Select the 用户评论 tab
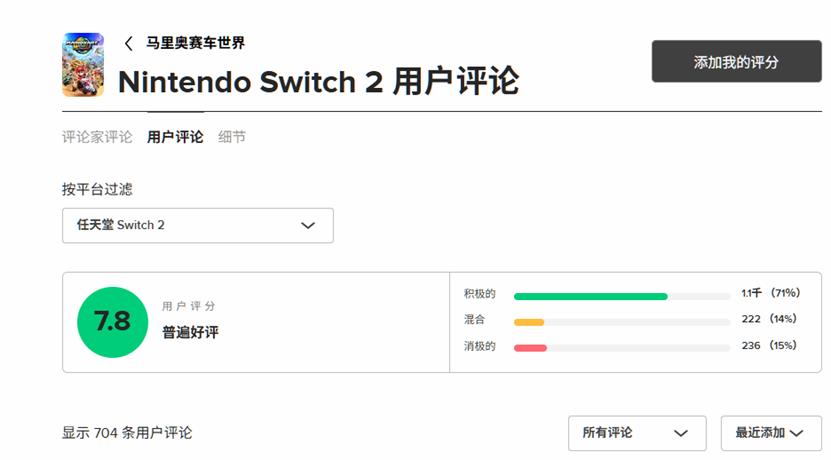Image resolution: width=831 pixels, height=460 pixels. 175,137
